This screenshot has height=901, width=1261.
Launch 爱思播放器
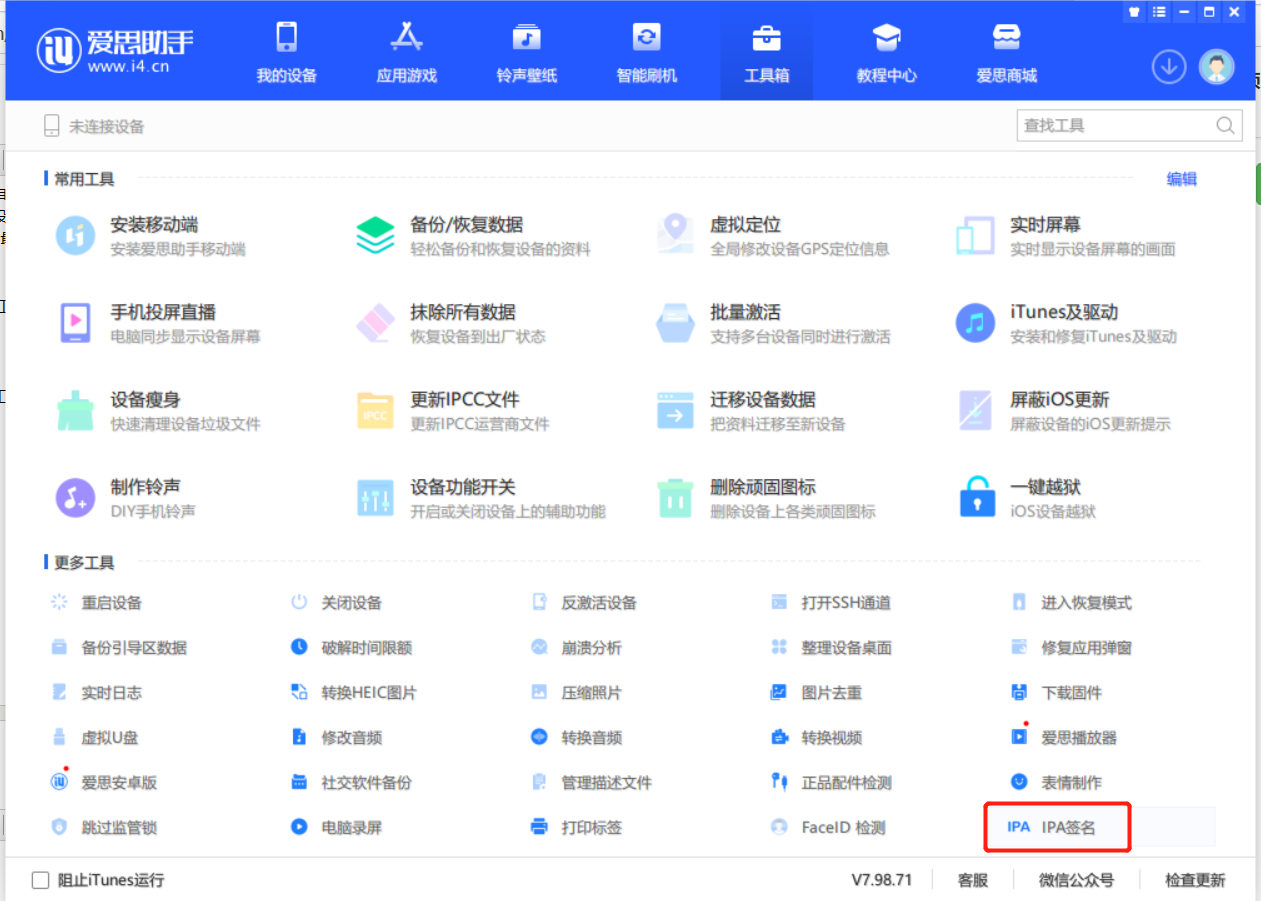(x=1064, y=738)
